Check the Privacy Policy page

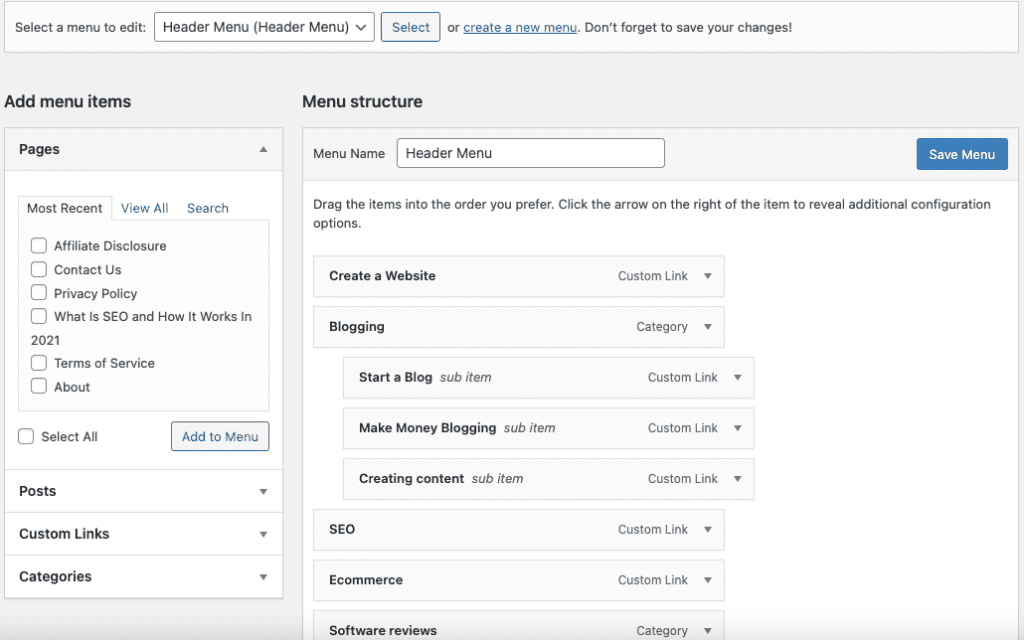(38, 293)
